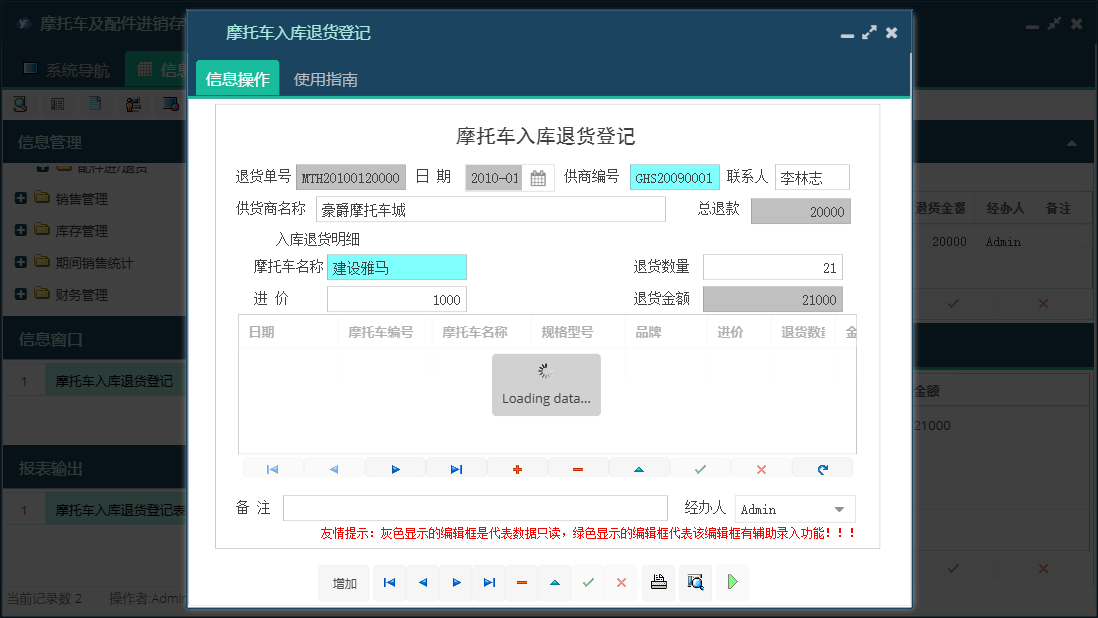Open the print dialog via printer icon
1098x618 pixels.
658,583
